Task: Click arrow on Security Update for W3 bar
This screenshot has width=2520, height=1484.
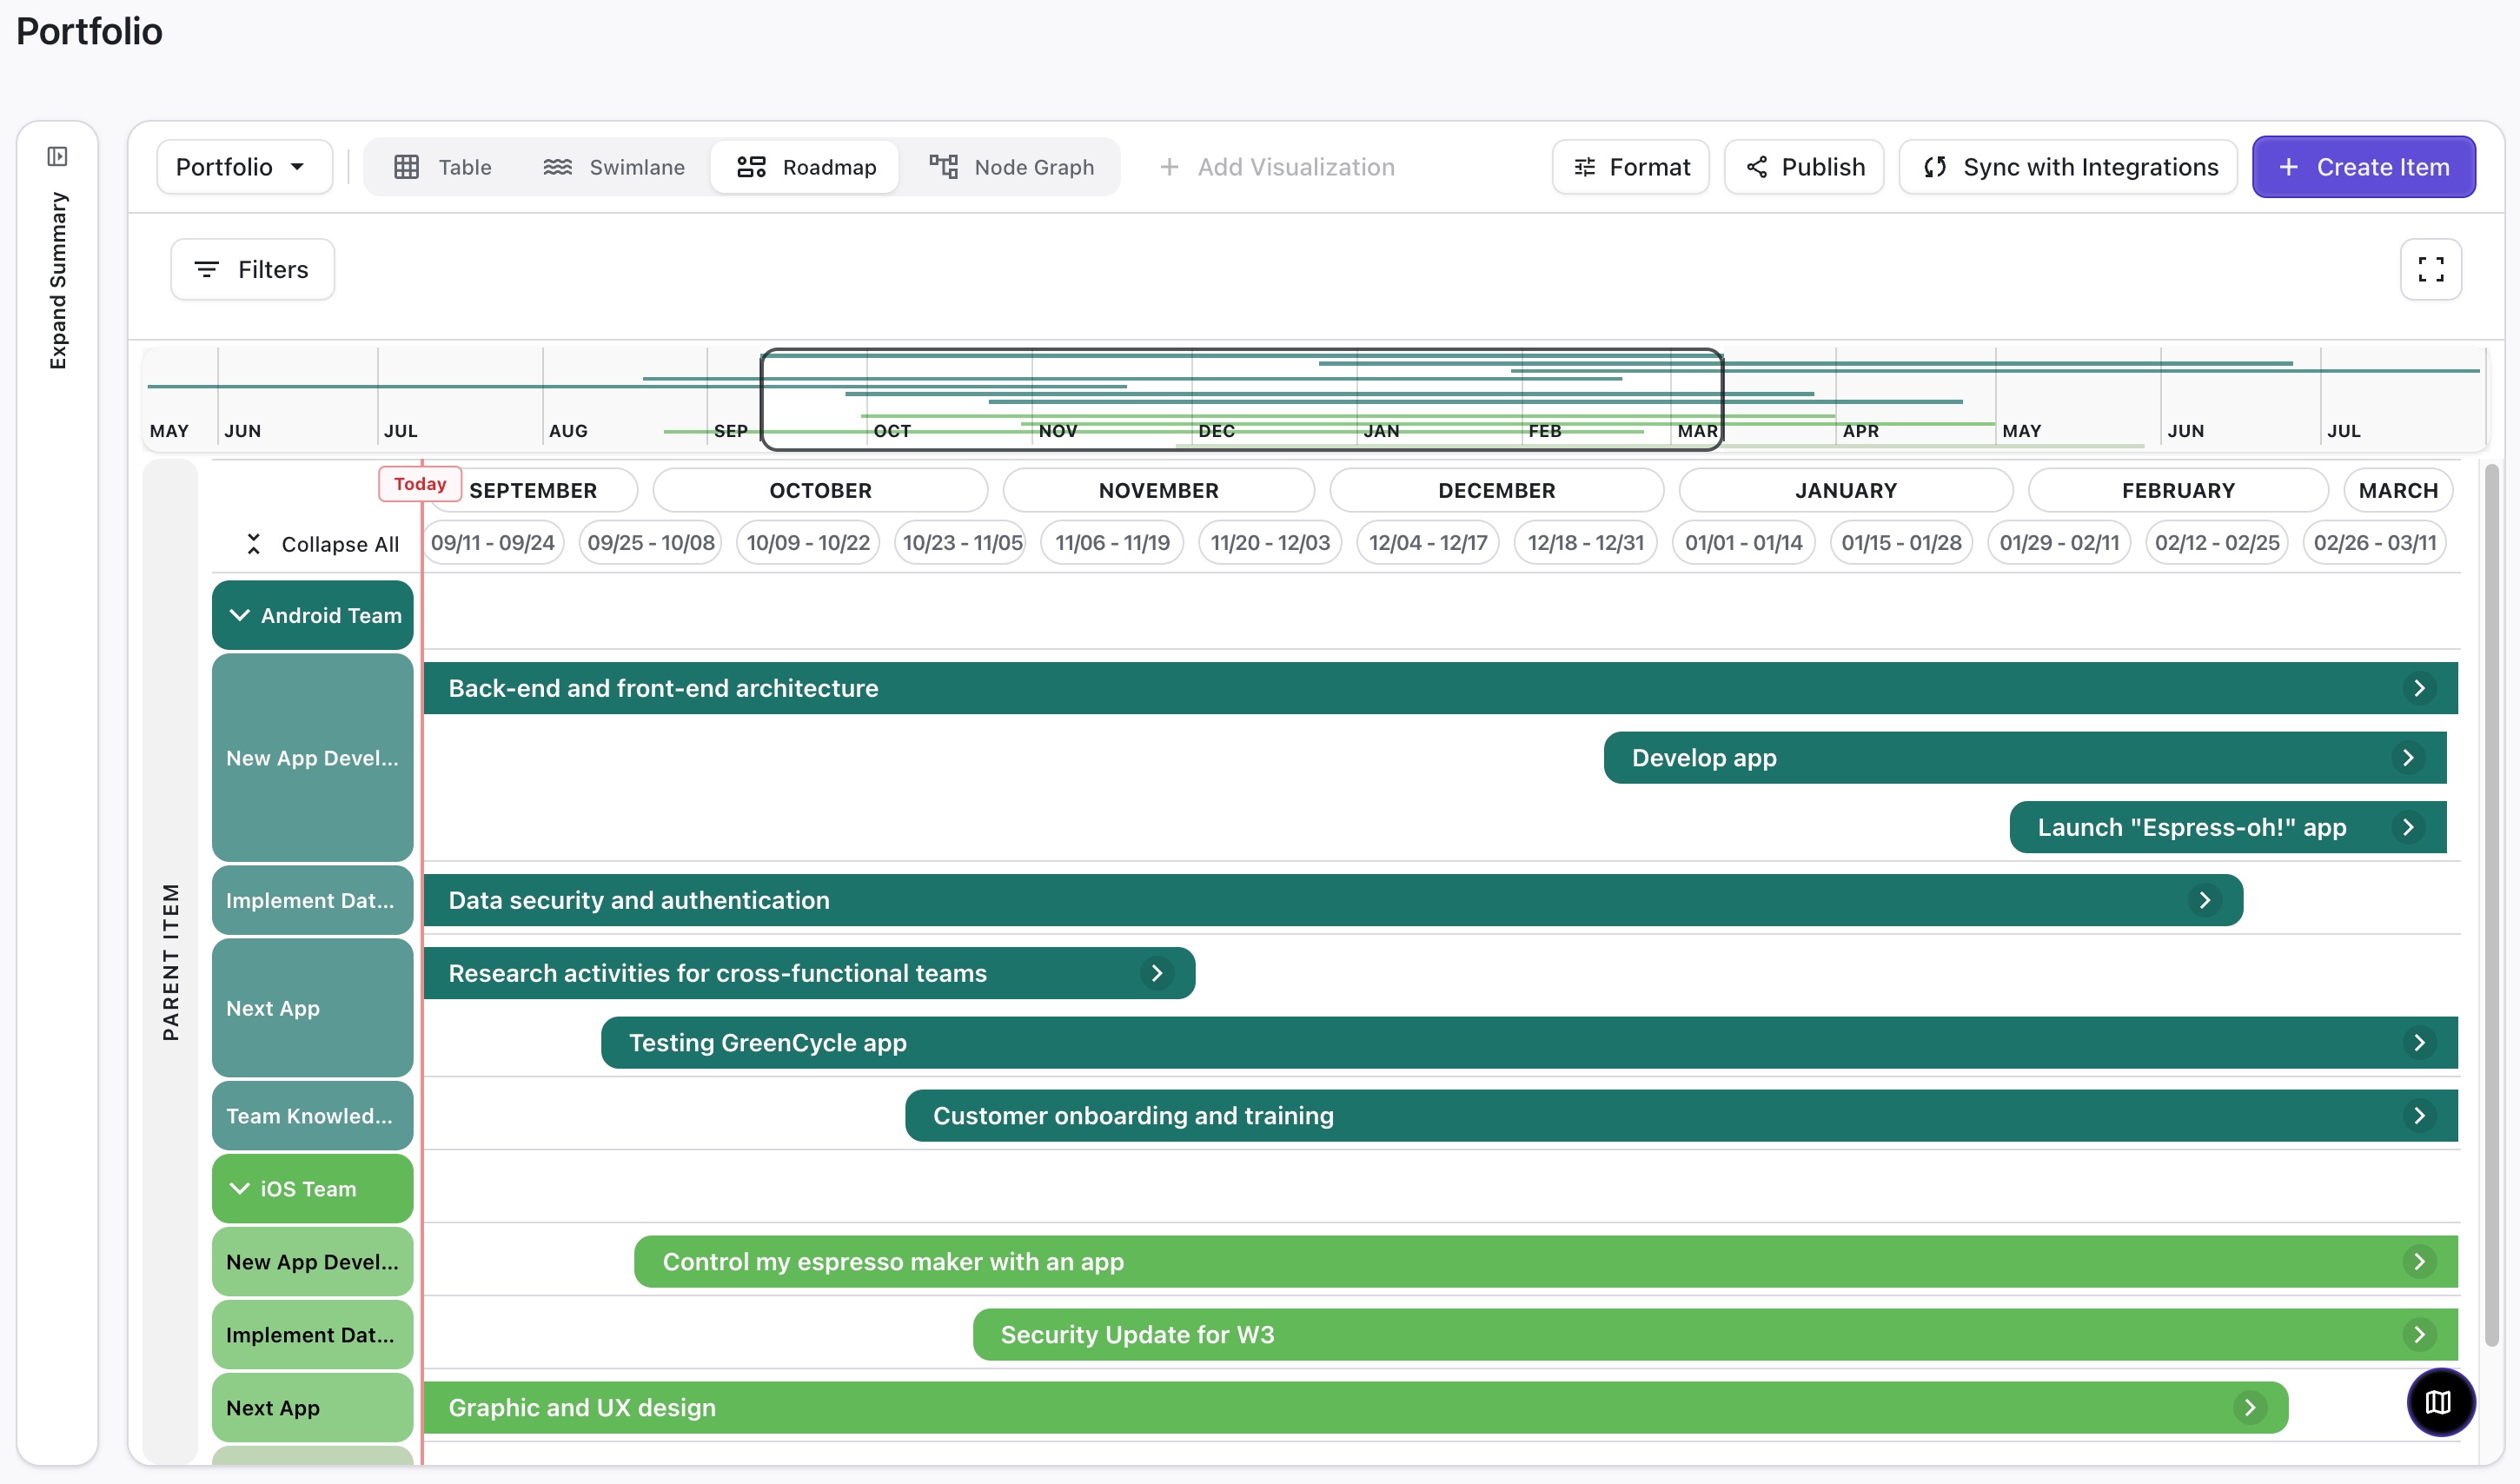Action: (x=2419, y=1335)
